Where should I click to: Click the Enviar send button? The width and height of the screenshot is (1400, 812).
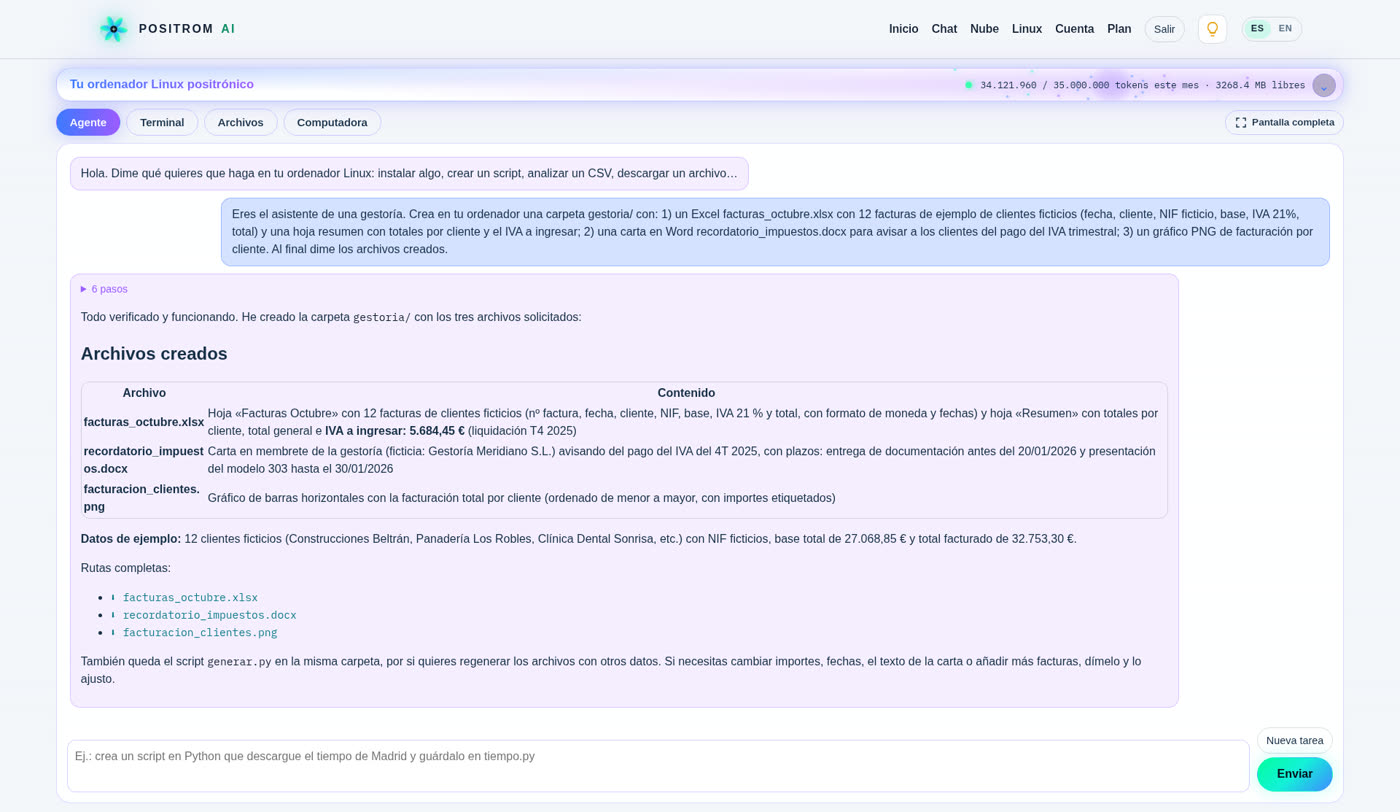[1294, 774]
